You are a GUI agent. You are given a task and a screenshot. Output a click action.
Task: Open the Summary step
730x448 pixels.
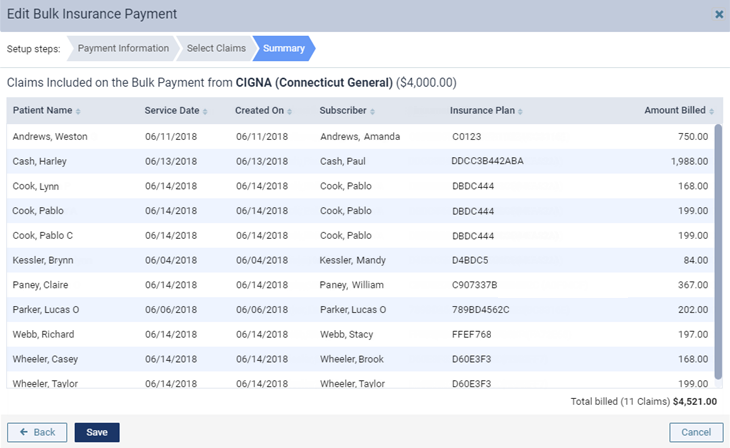click(x=284, y=48)
